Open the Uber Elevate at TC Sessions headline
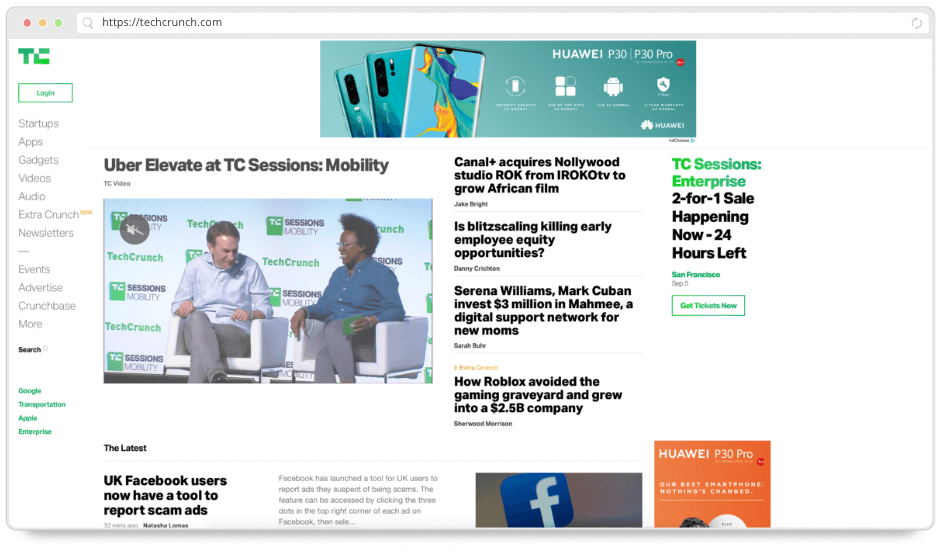 coord(246,165)
